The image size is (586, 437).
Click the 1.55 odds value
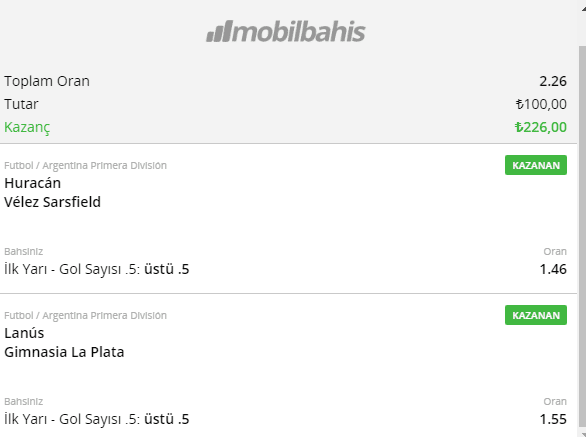(553, 419)
